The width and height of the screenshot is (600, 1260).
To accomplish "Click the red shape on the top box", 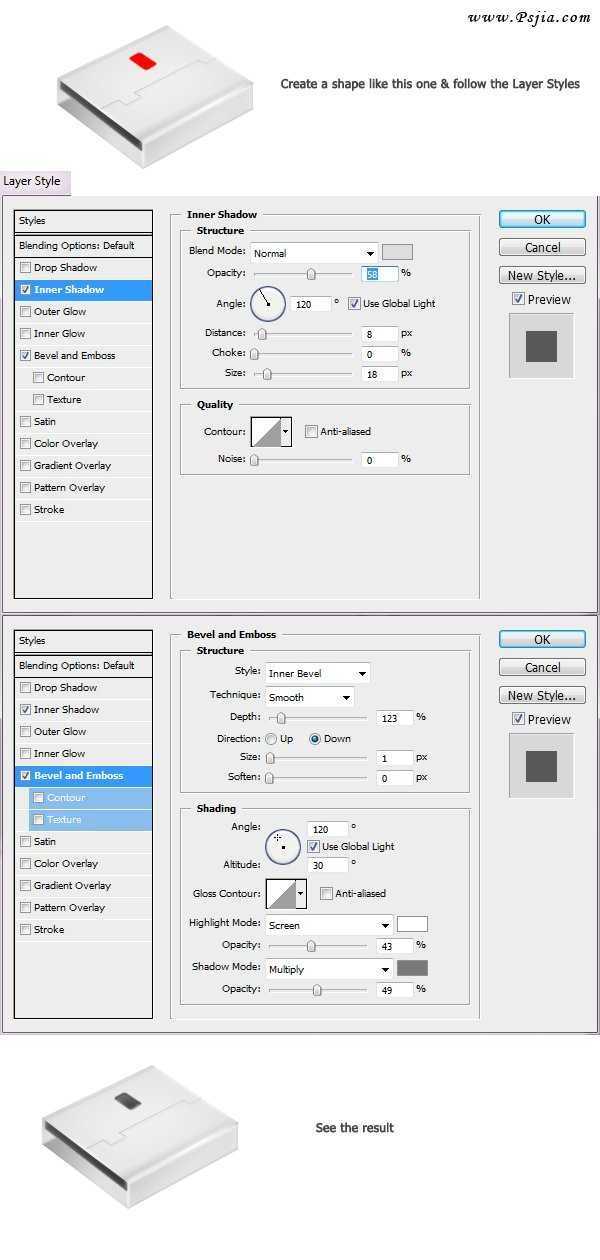I will coord(143,62).
